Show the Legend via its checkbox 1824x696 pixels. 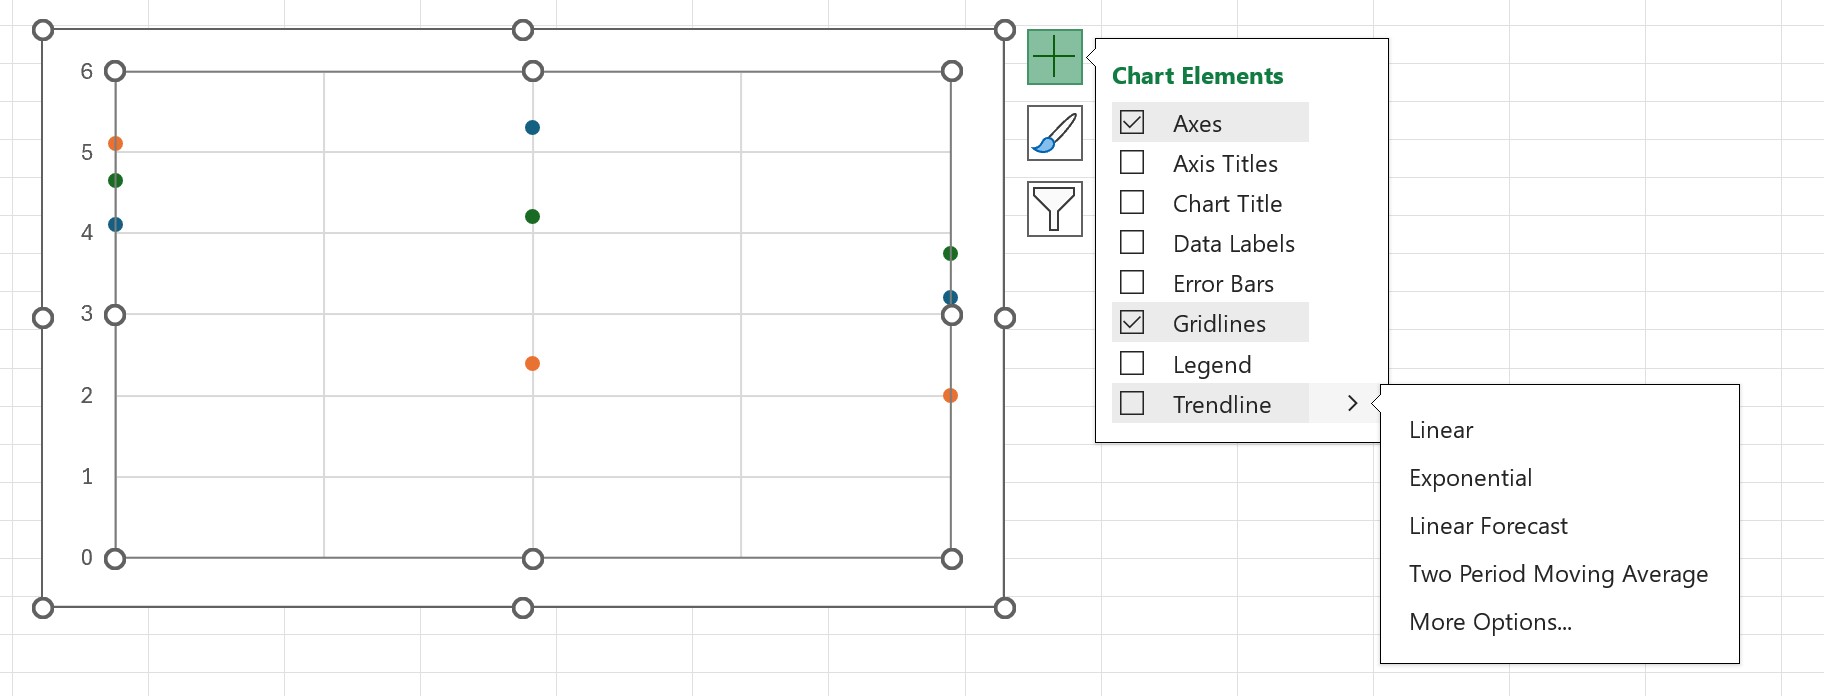point(1132,363)
